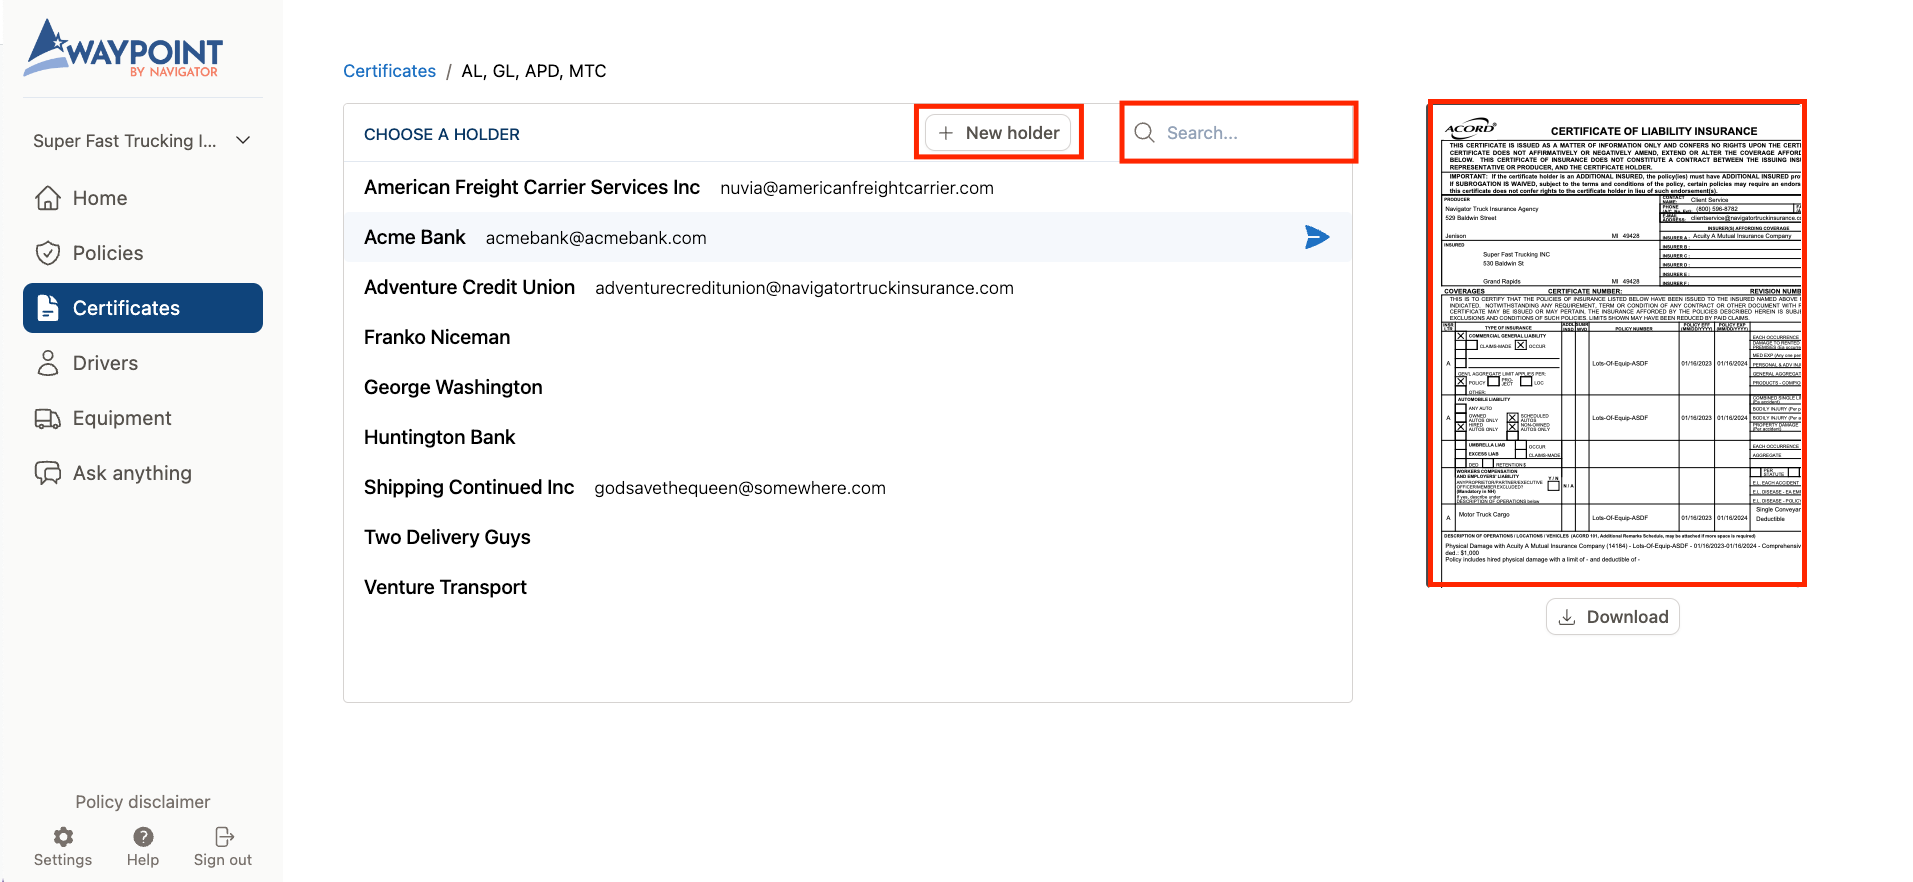Click the Waypoint by Navigator logo

[123, 49]
